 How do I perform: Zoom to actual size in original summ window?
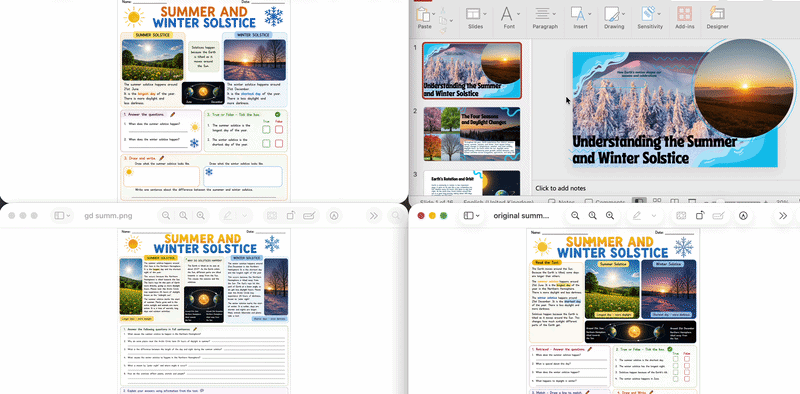592,216
